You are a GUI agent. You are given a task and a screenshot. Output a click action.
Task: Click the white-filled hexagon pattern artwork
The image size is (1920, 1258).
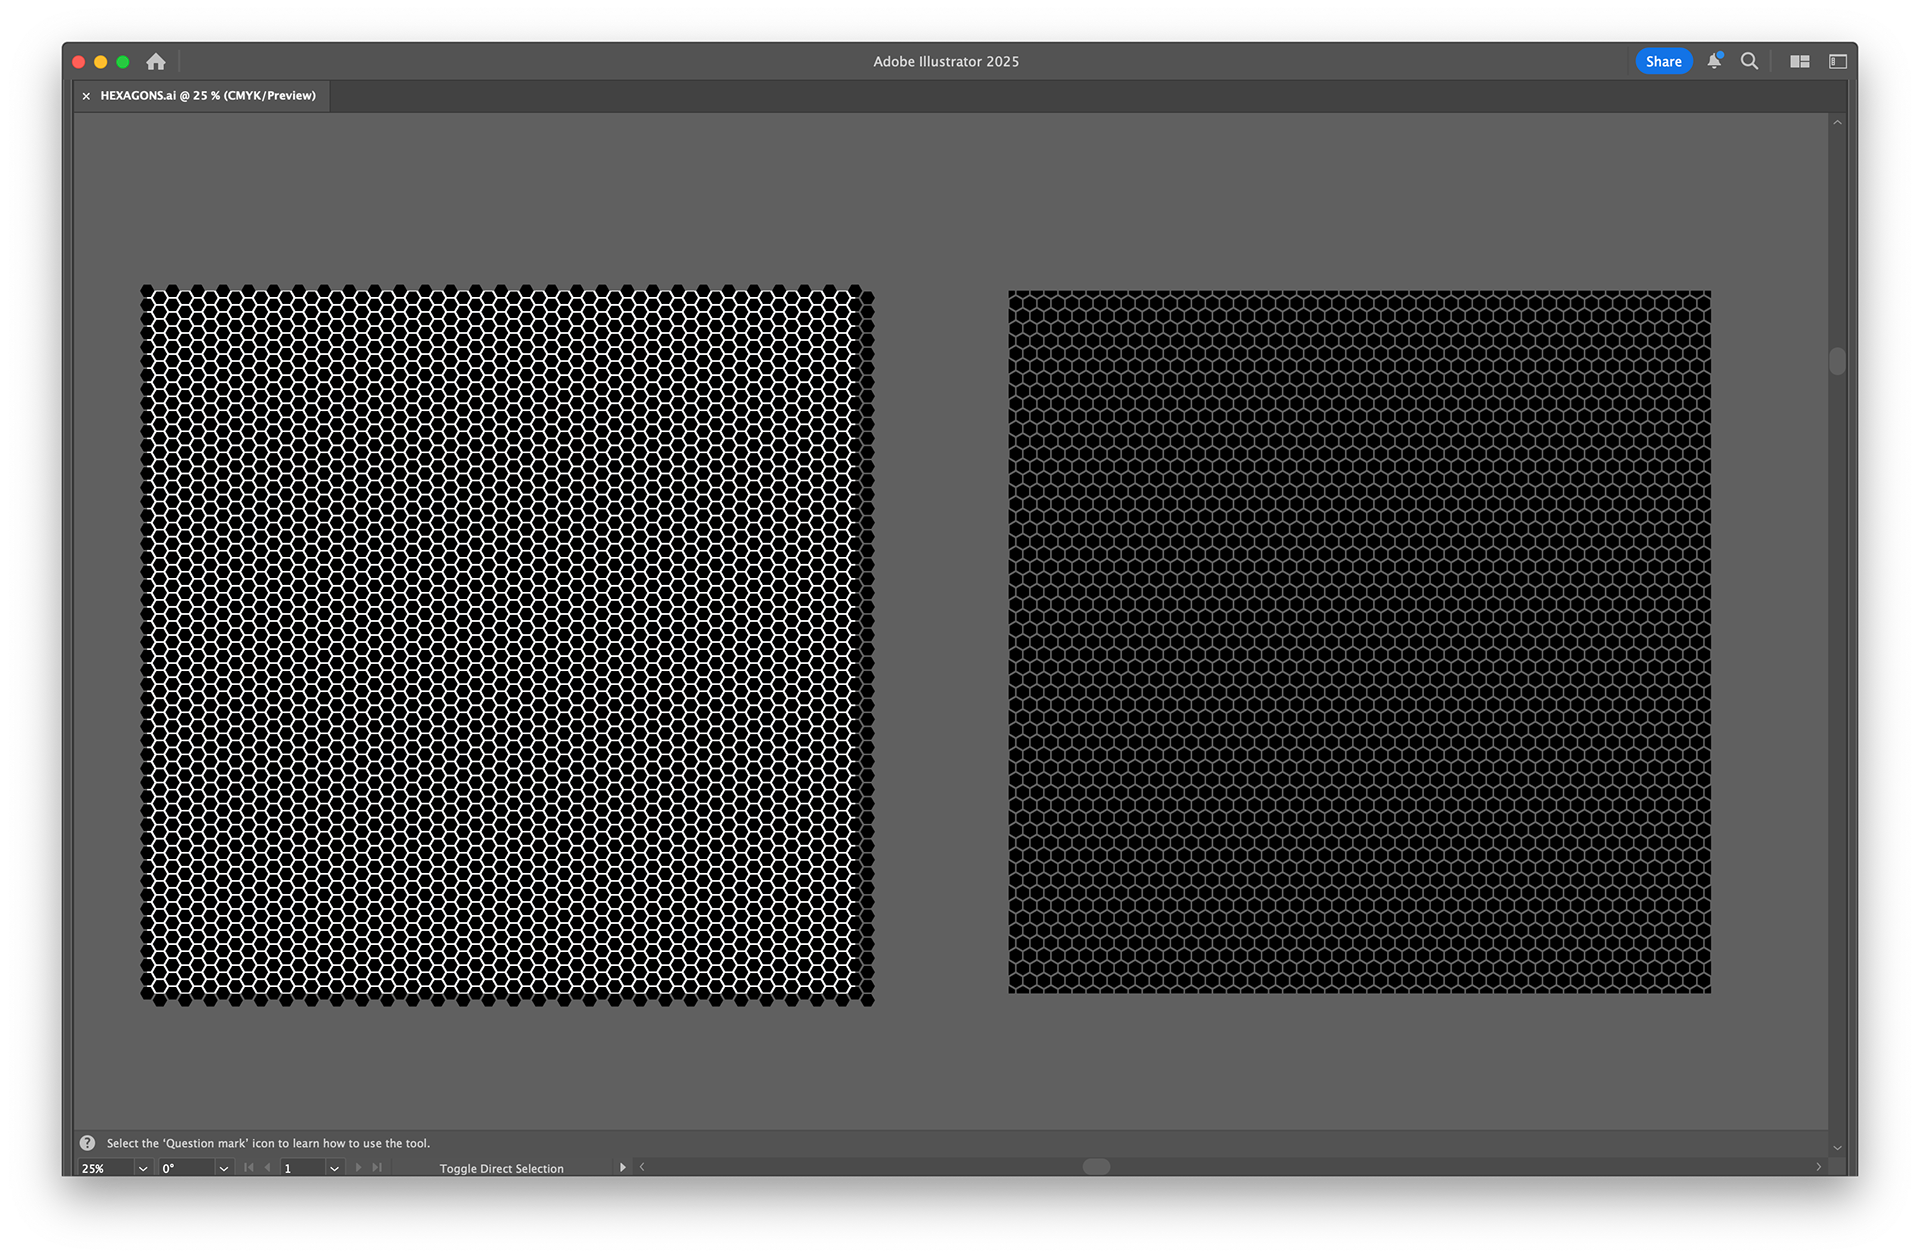[506, 645]
